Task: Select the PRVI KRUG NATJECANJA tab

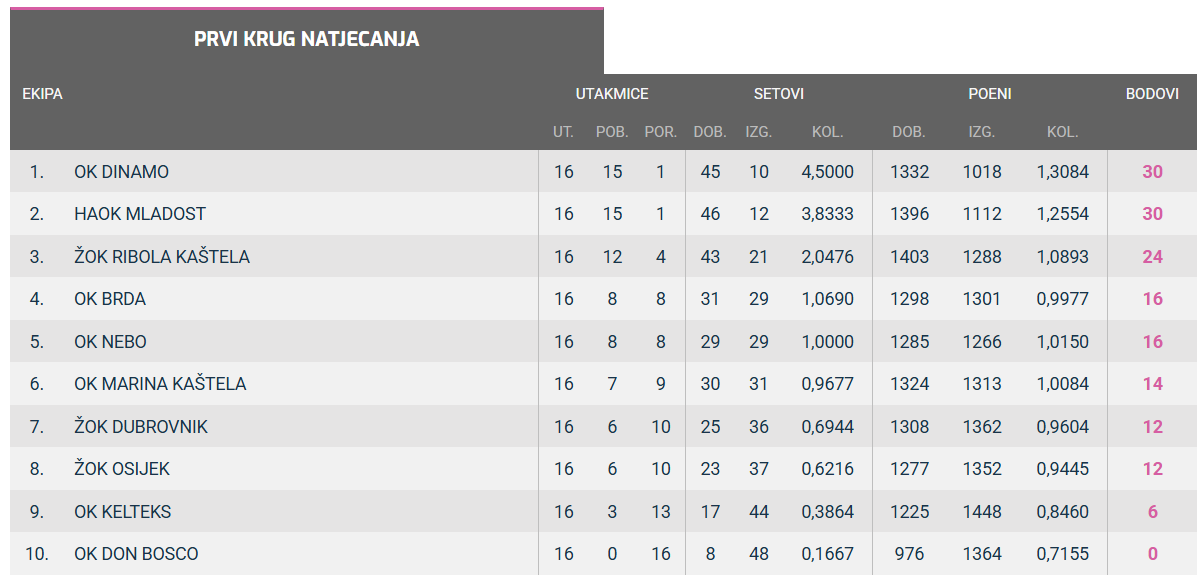Action: [x=306, y=40]
